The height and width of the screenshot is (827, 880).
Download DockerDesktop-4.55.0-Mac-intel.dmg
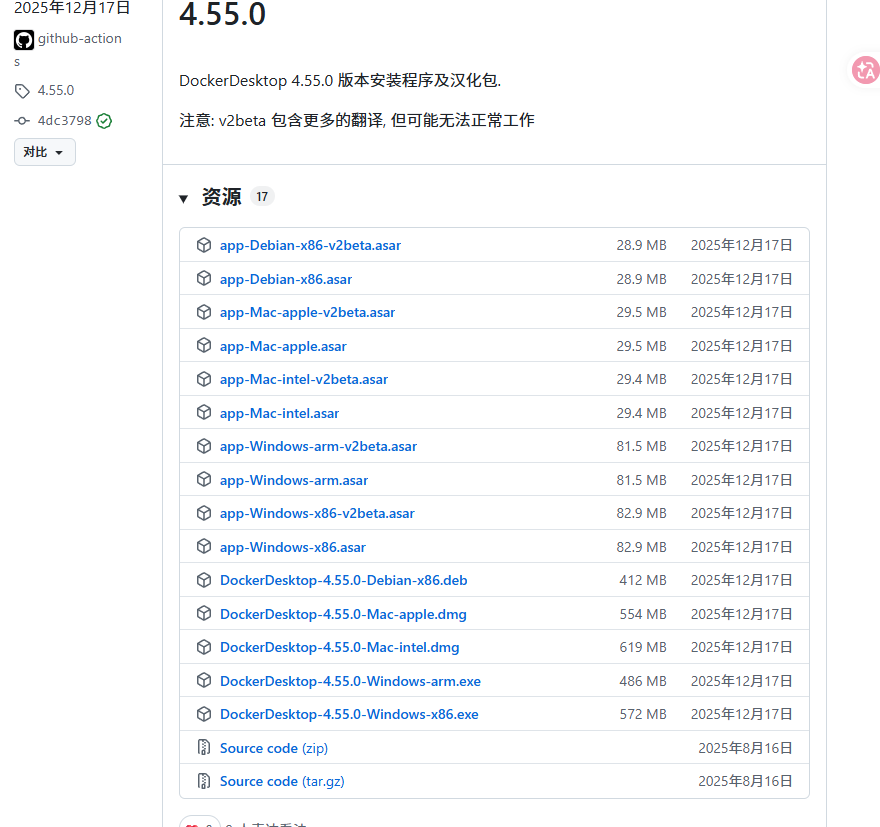click(x=340, y=647)
